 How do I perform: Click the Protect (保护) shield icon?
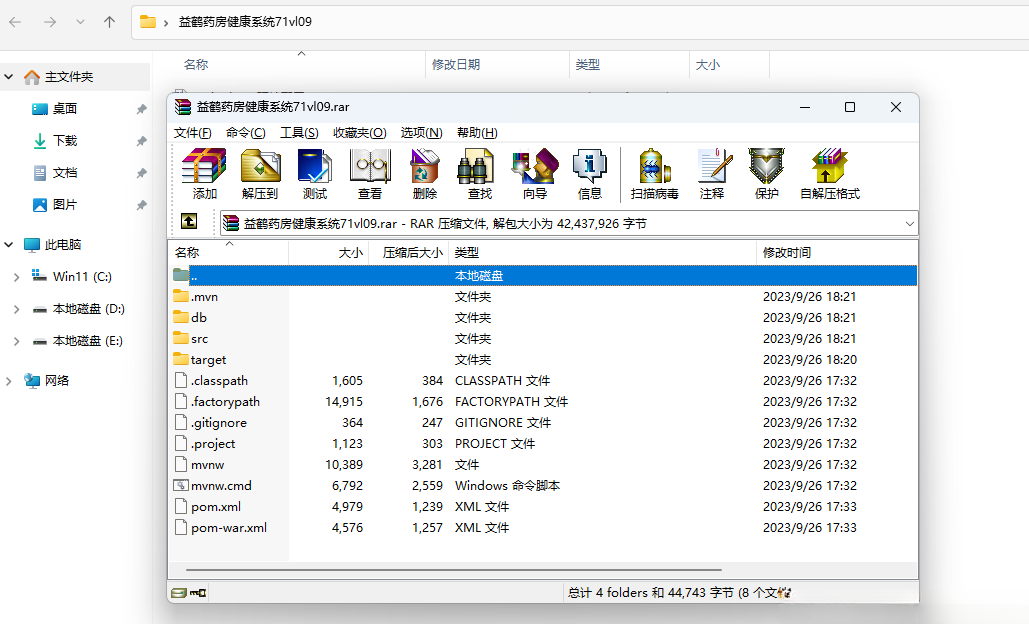766,173
